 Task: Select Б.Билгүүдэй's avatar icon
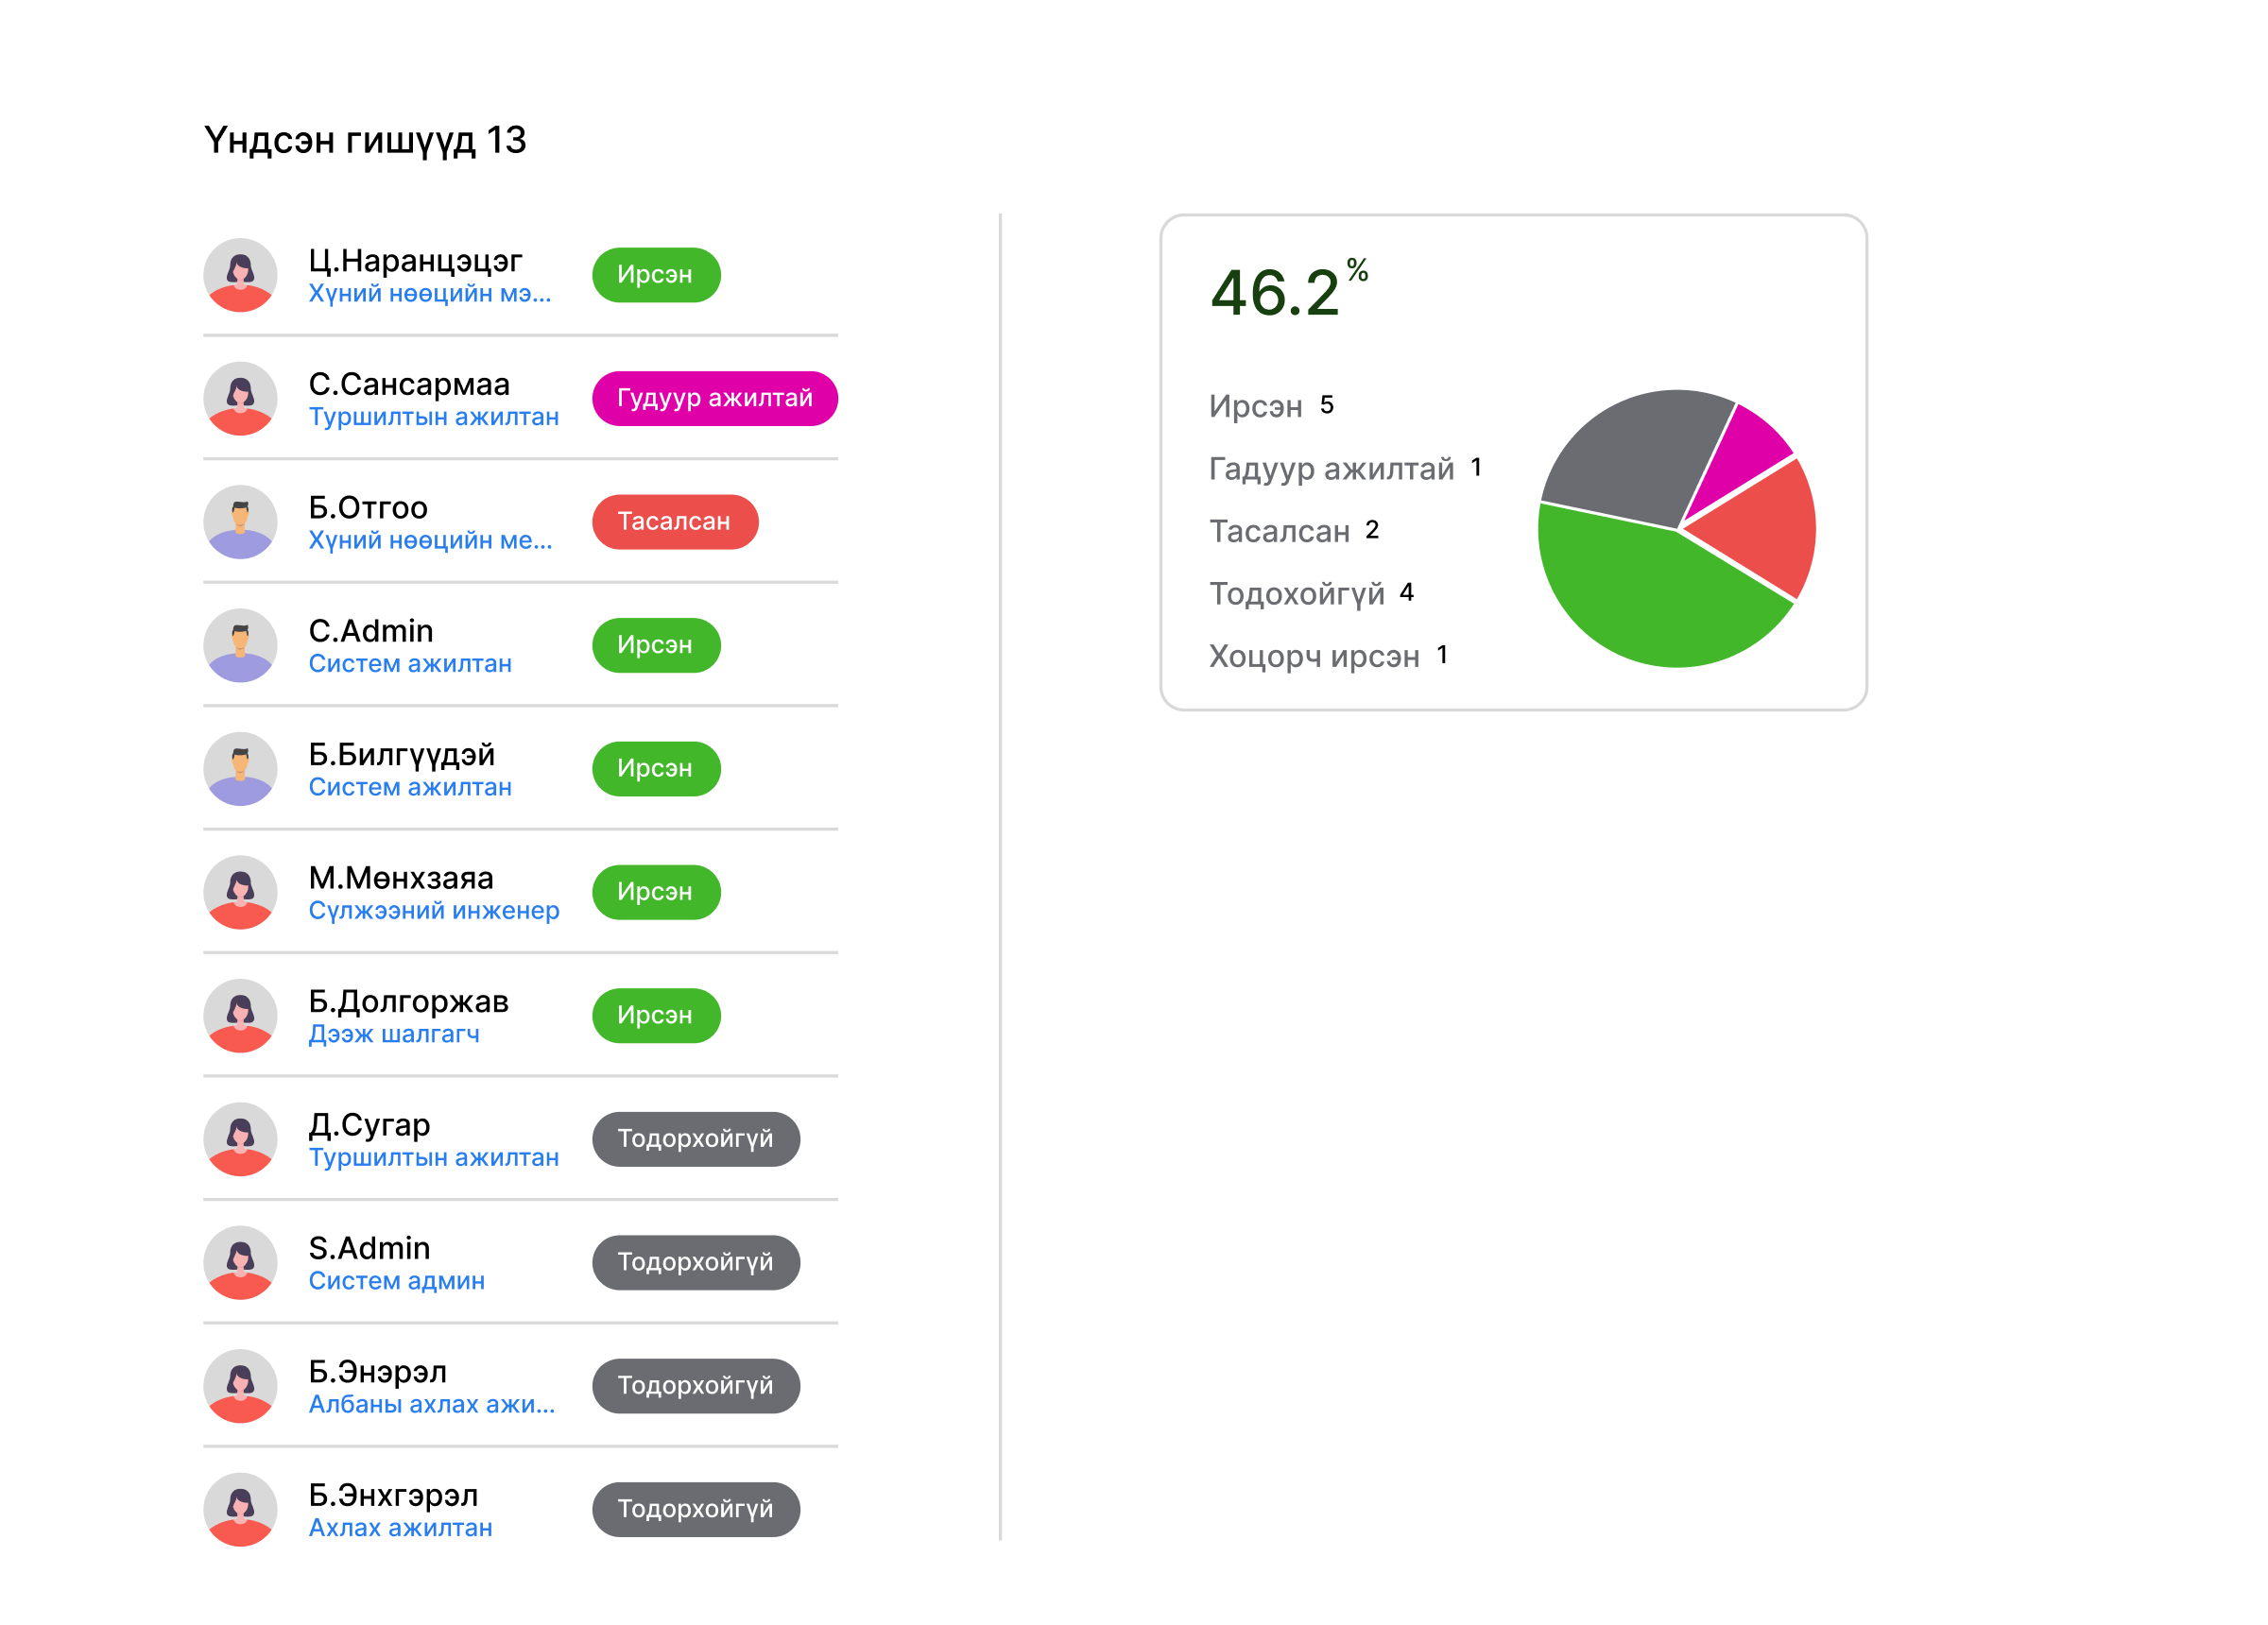click(x=240, y=768)
